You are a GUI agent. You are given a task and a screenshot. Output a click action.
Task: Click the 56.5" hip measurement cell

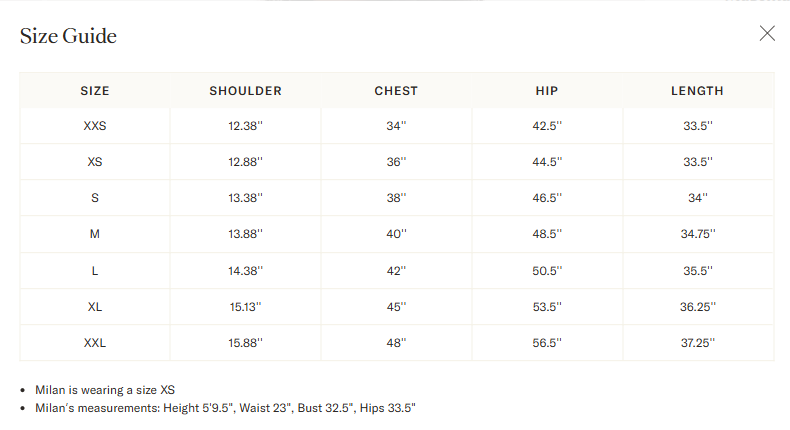[547, 343]
